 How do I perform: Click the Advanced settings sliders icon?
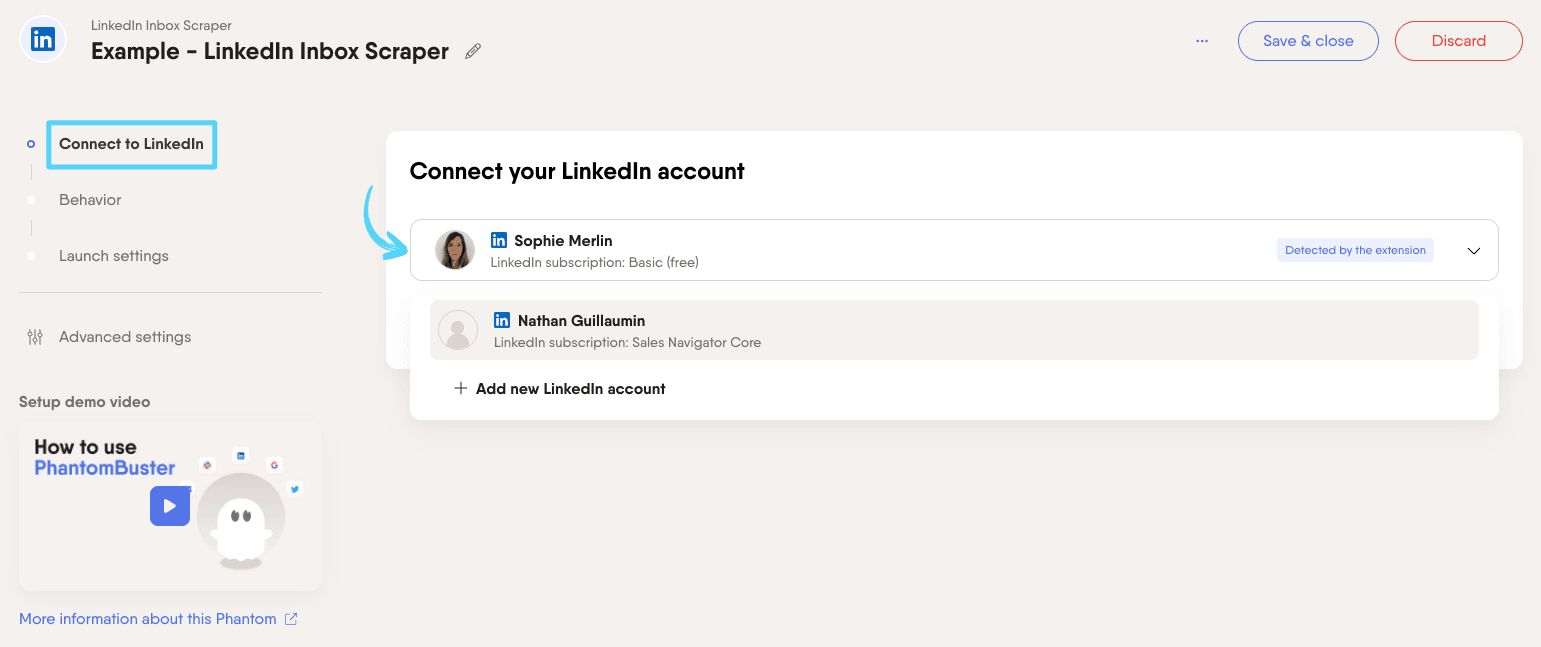pos(35,337)
